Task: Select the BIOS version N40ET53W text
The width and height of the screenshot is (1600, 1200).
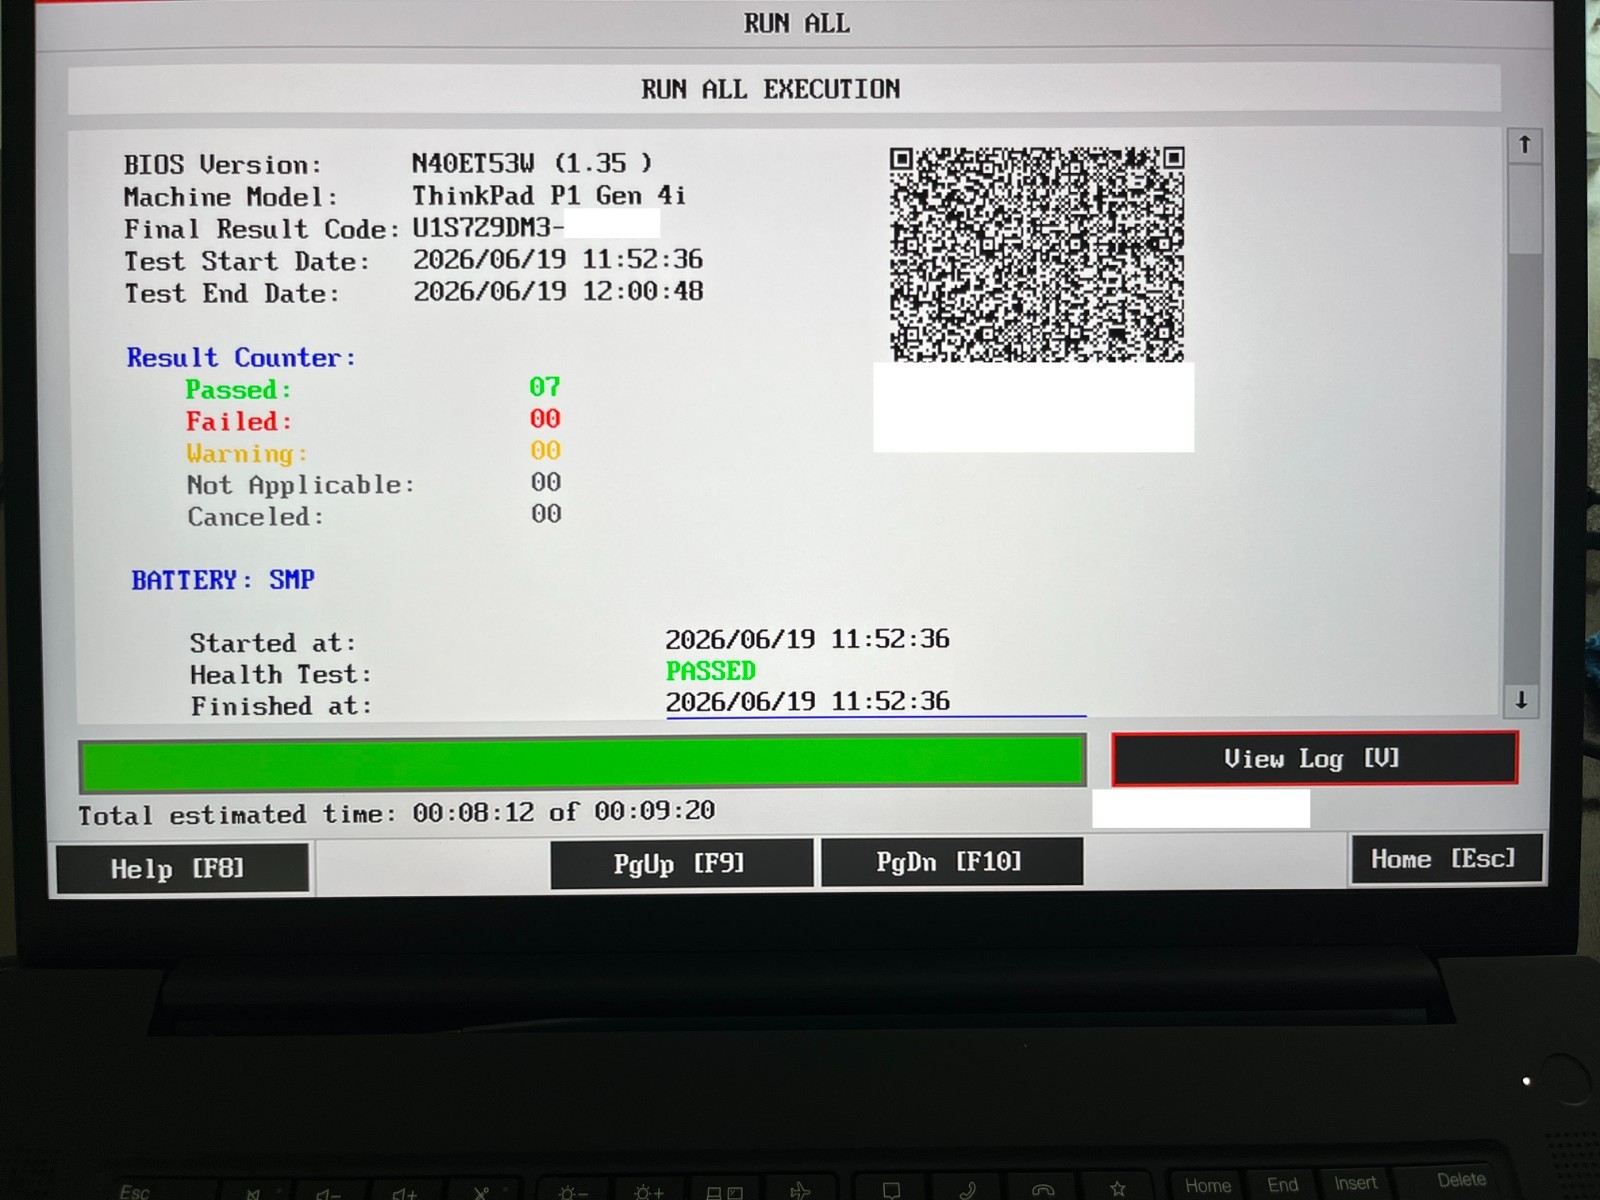Action: point(532,162)
